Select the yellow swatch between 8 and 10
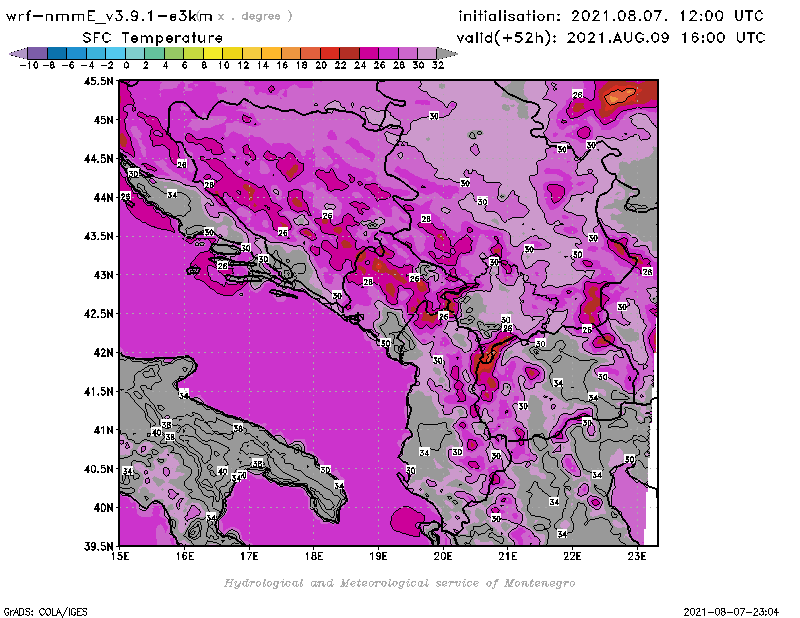The image size is (800, 618). pos(212,52)
